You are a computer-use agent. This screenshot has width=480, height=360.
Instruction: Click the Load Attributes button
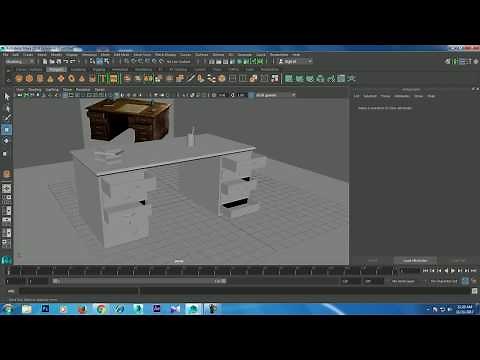pyautogui.click(x=415, y=260)
